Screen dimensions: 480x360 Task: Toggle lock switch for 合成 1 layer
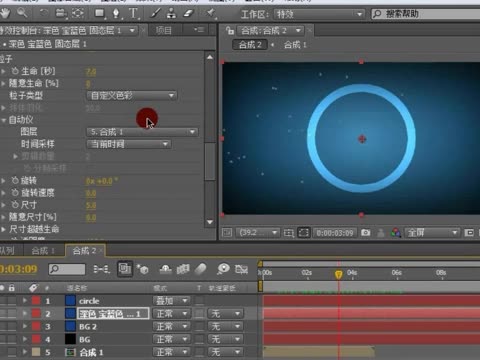coord(12,352)
